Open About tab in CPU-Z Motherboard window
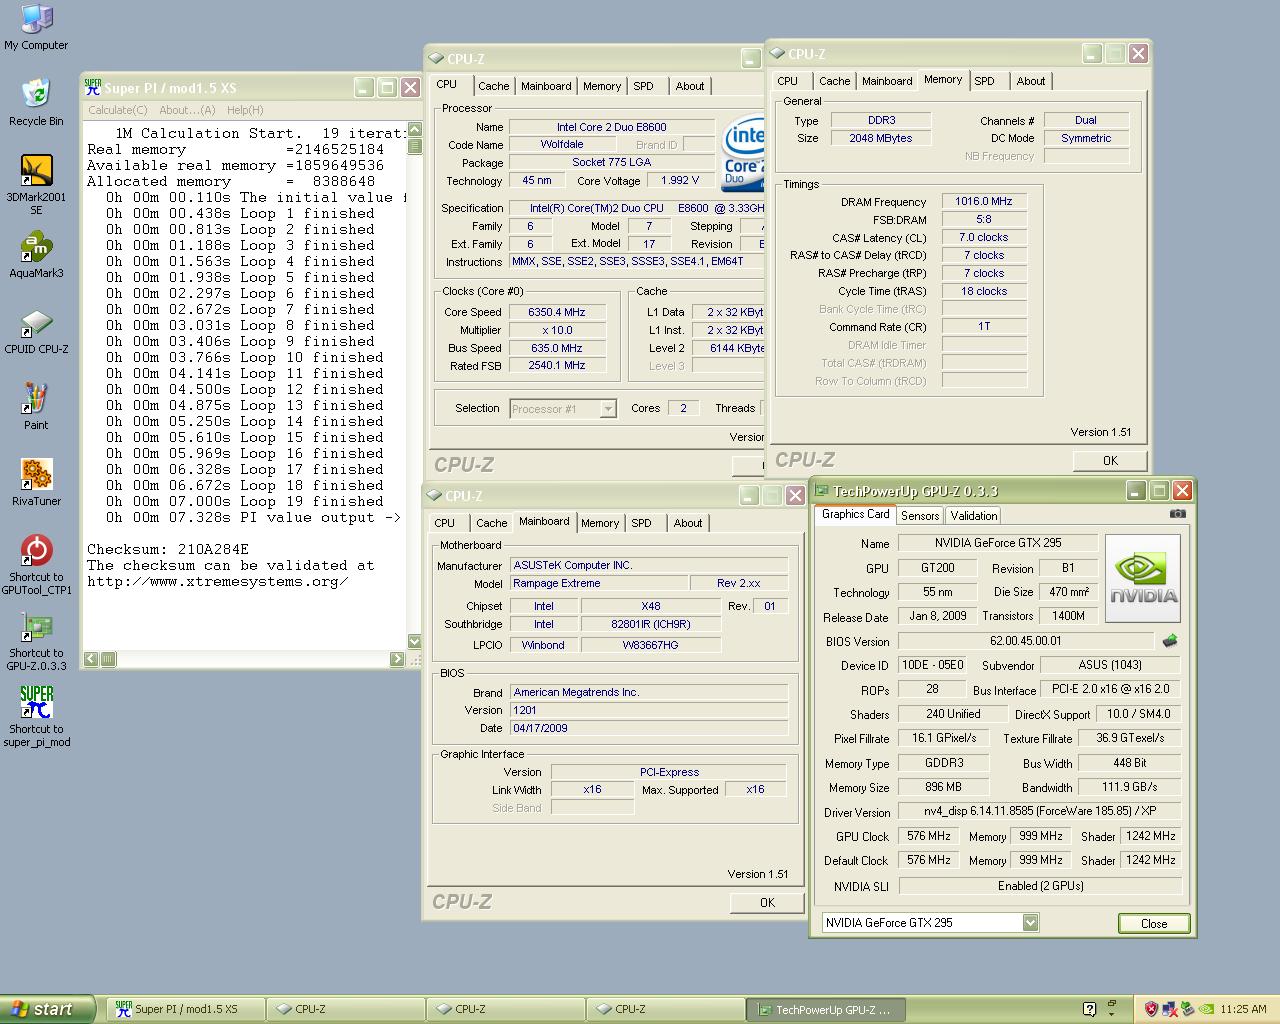Viewport: 1280px width, 1024px height. pos(688,523)
